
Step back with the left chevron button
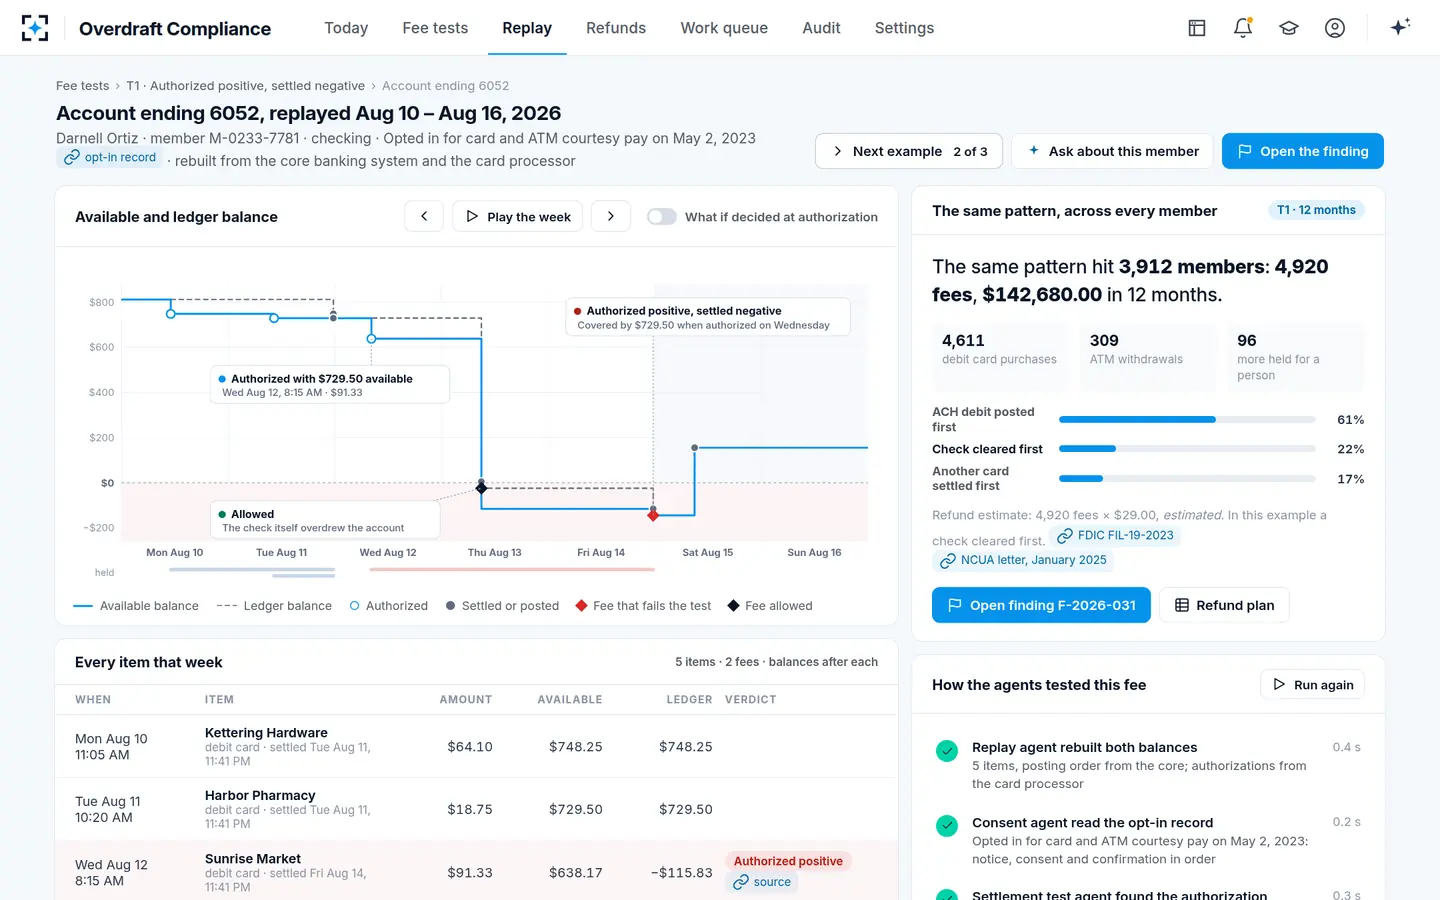tap(424, 216)
